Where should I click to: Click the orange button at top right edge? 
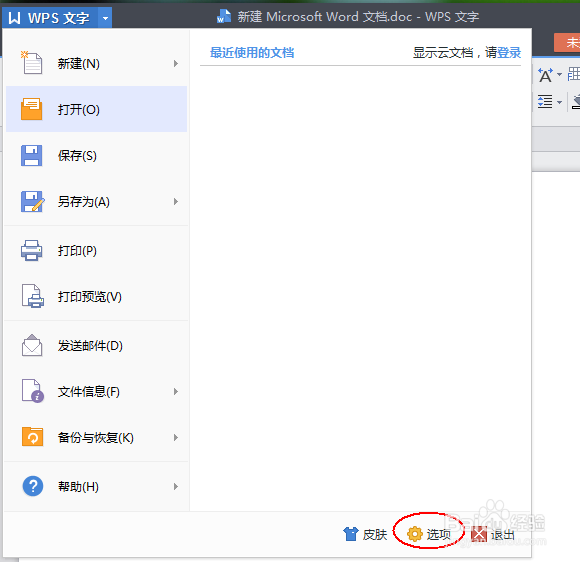(x=567, y=42)
